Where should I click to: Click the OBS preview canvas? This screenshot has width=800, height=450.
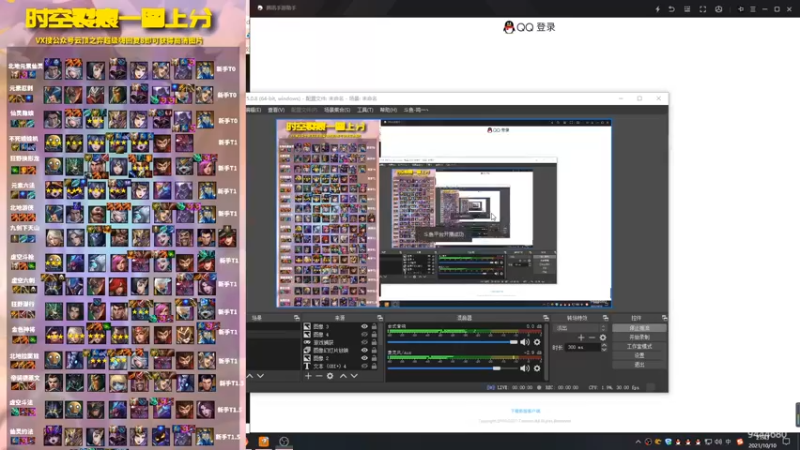(x=444, y=213)
